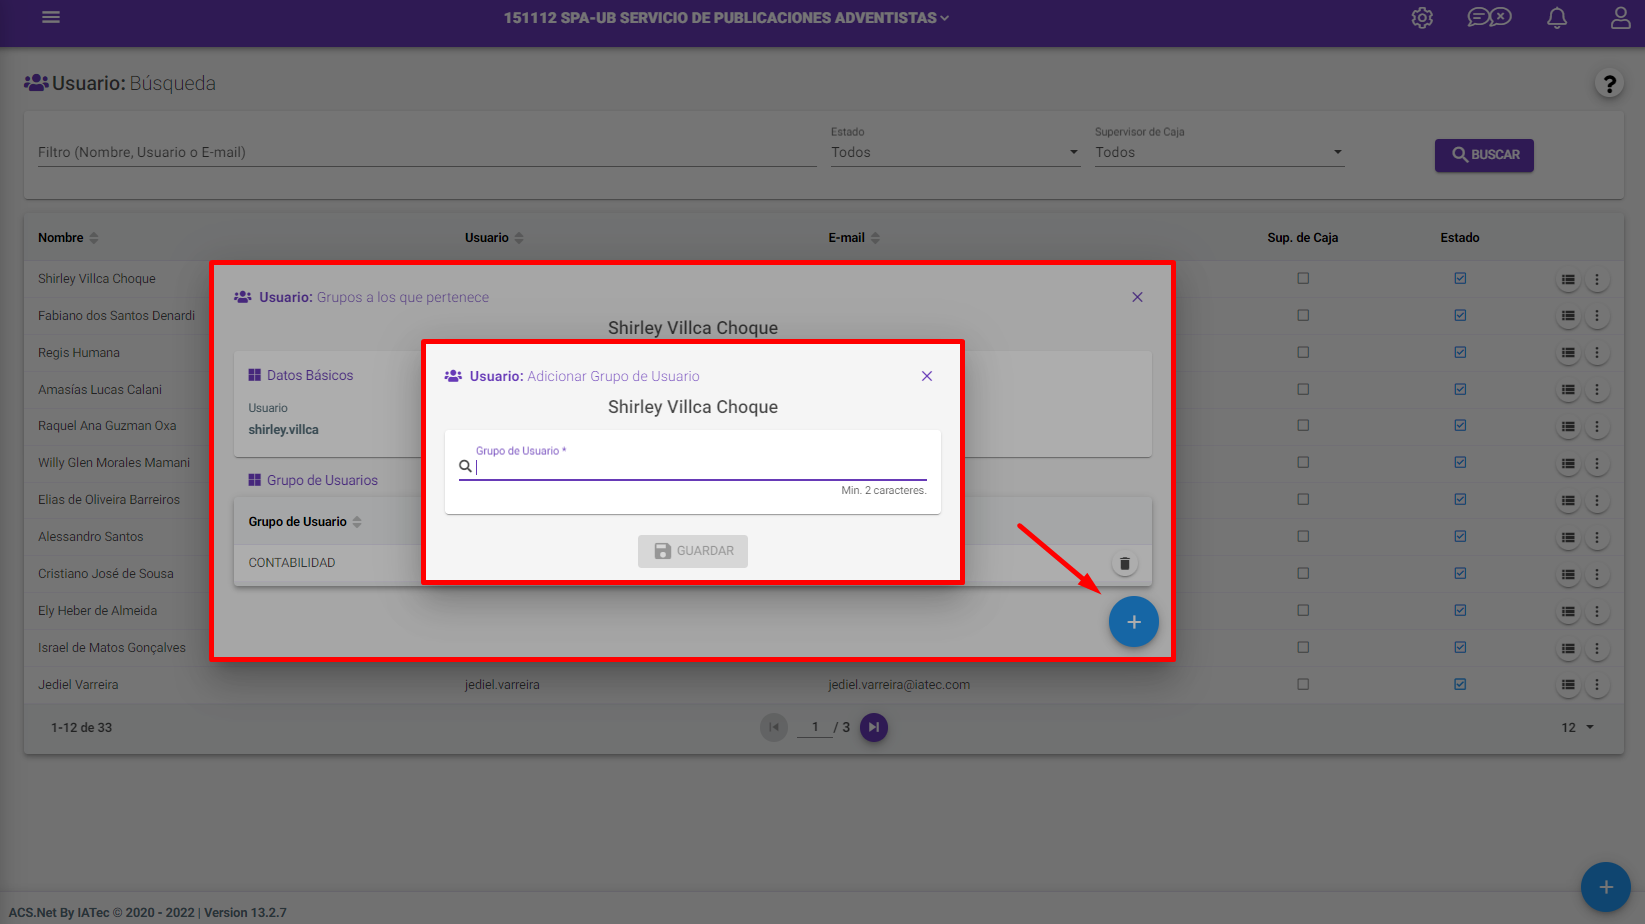
Task: Click the Estado column header
Action: (1460, 238)
